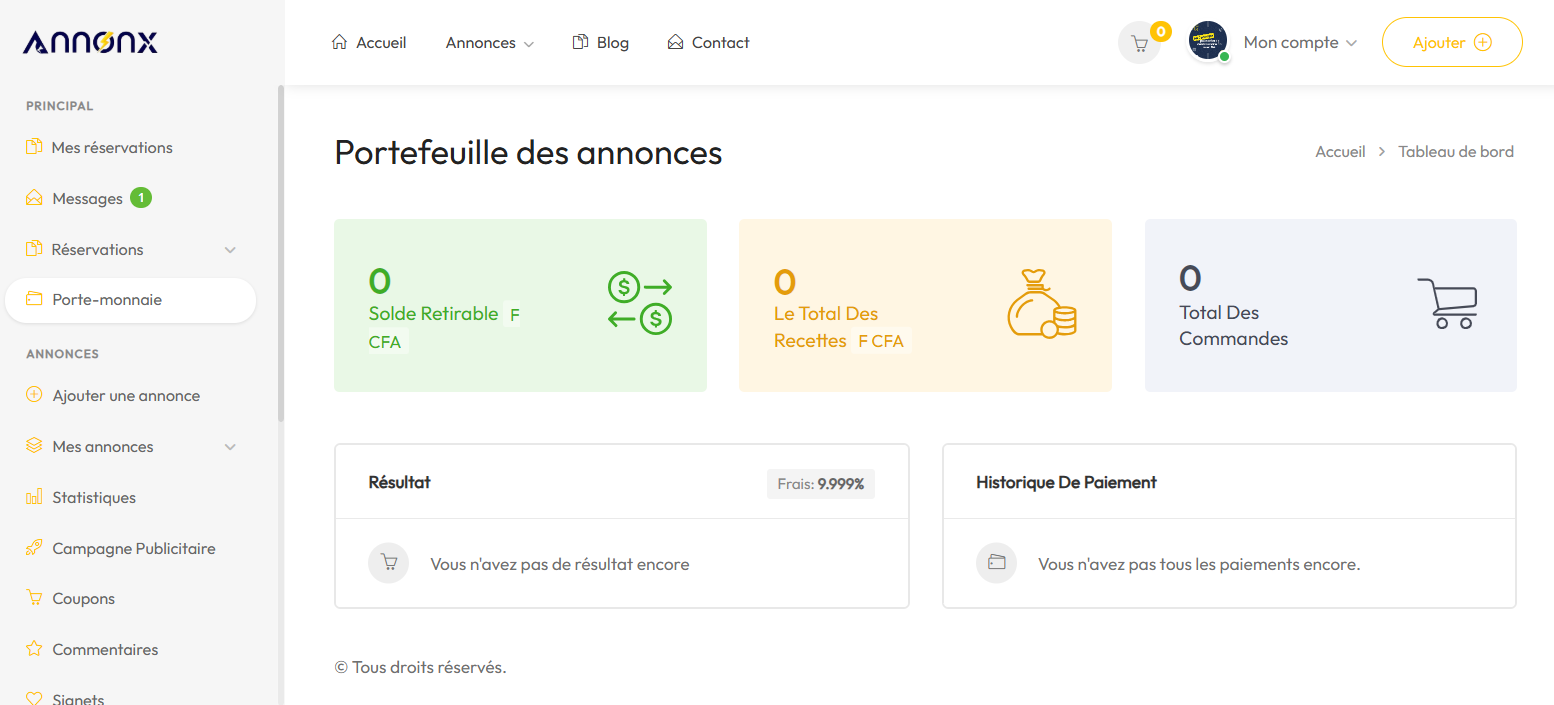Screen dimensions: 1554x705
Task: Open the shopping cart icon in header
Action: 1139,43
